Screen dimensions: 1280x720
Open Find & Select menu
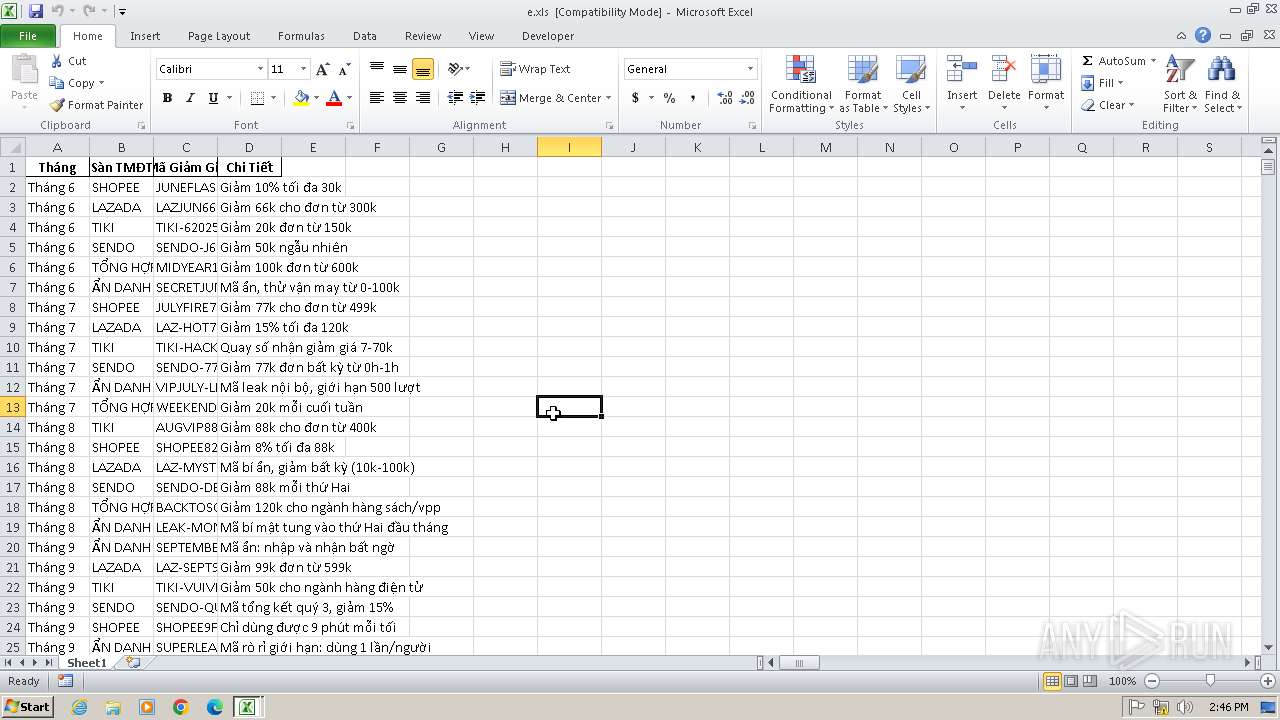point(1222,84)
